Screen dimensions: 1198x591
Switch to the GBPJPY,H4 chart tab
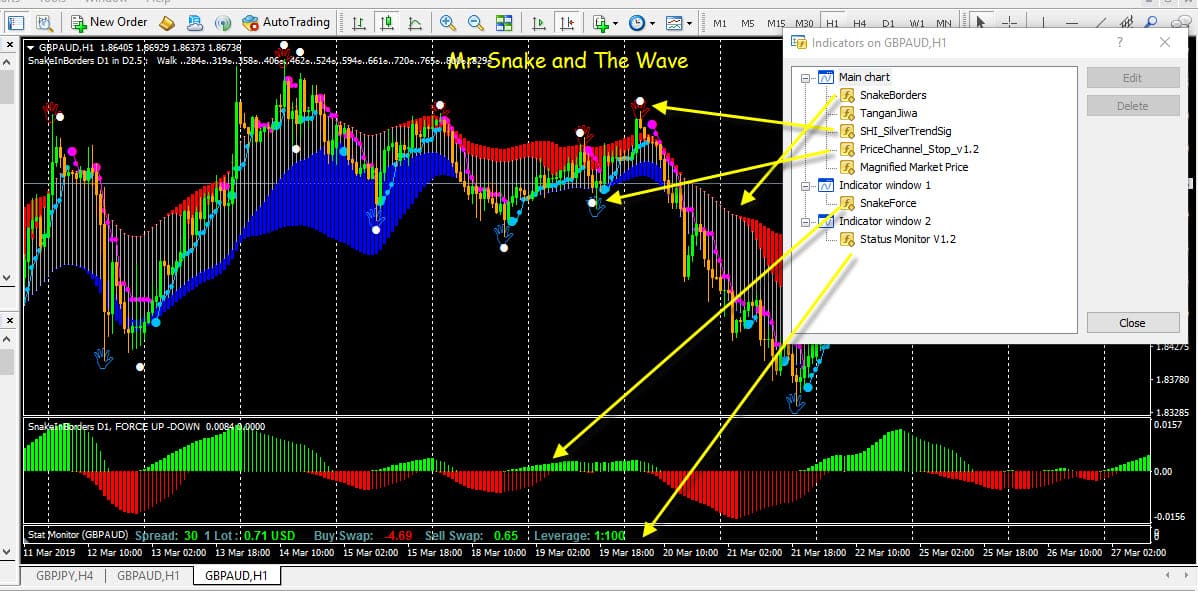click(63, 575)
